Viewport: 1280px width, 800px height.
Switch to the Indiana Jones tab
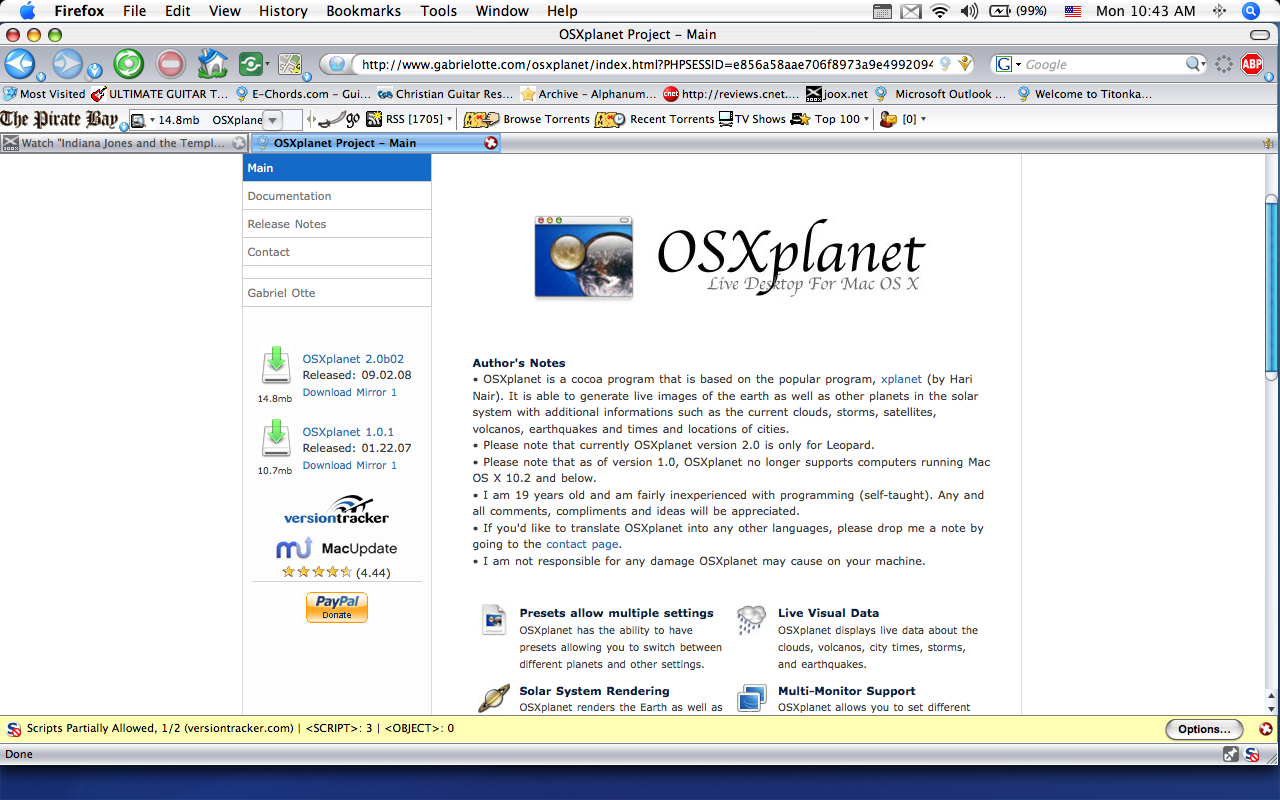[x=123, y=143]
